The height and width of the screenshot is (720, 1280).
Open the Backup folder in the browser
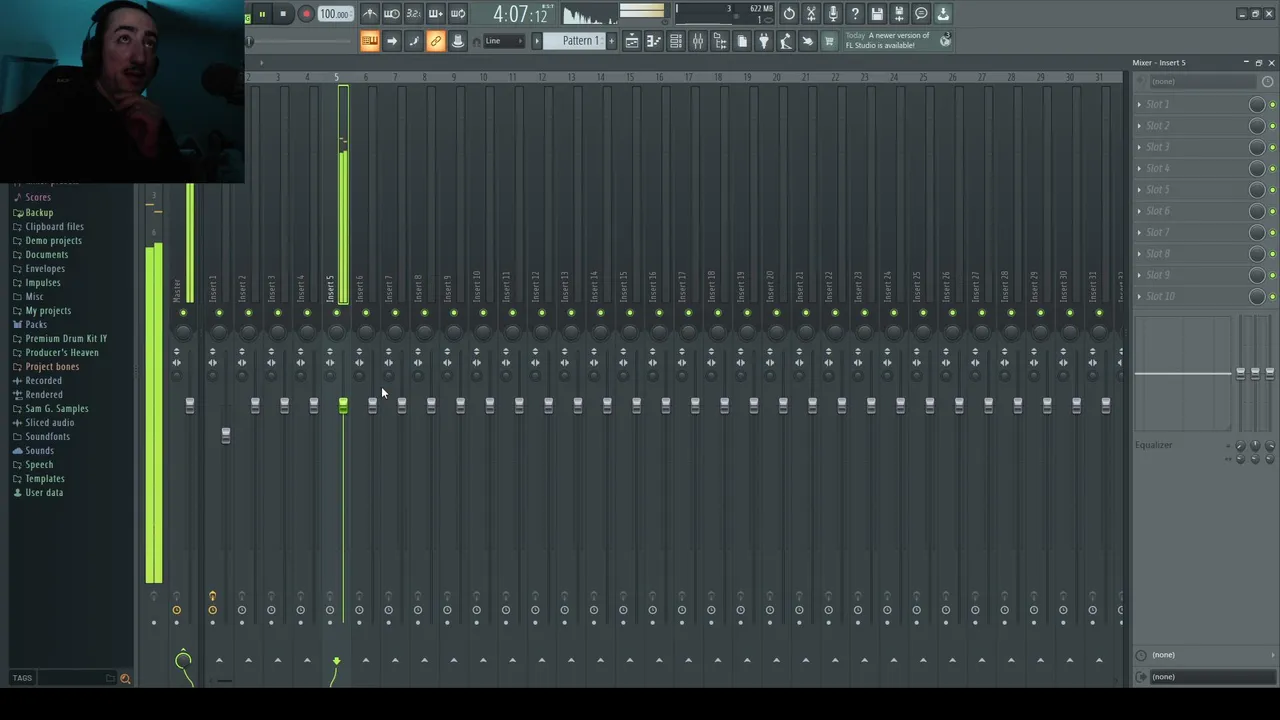(x=39, y=213)
